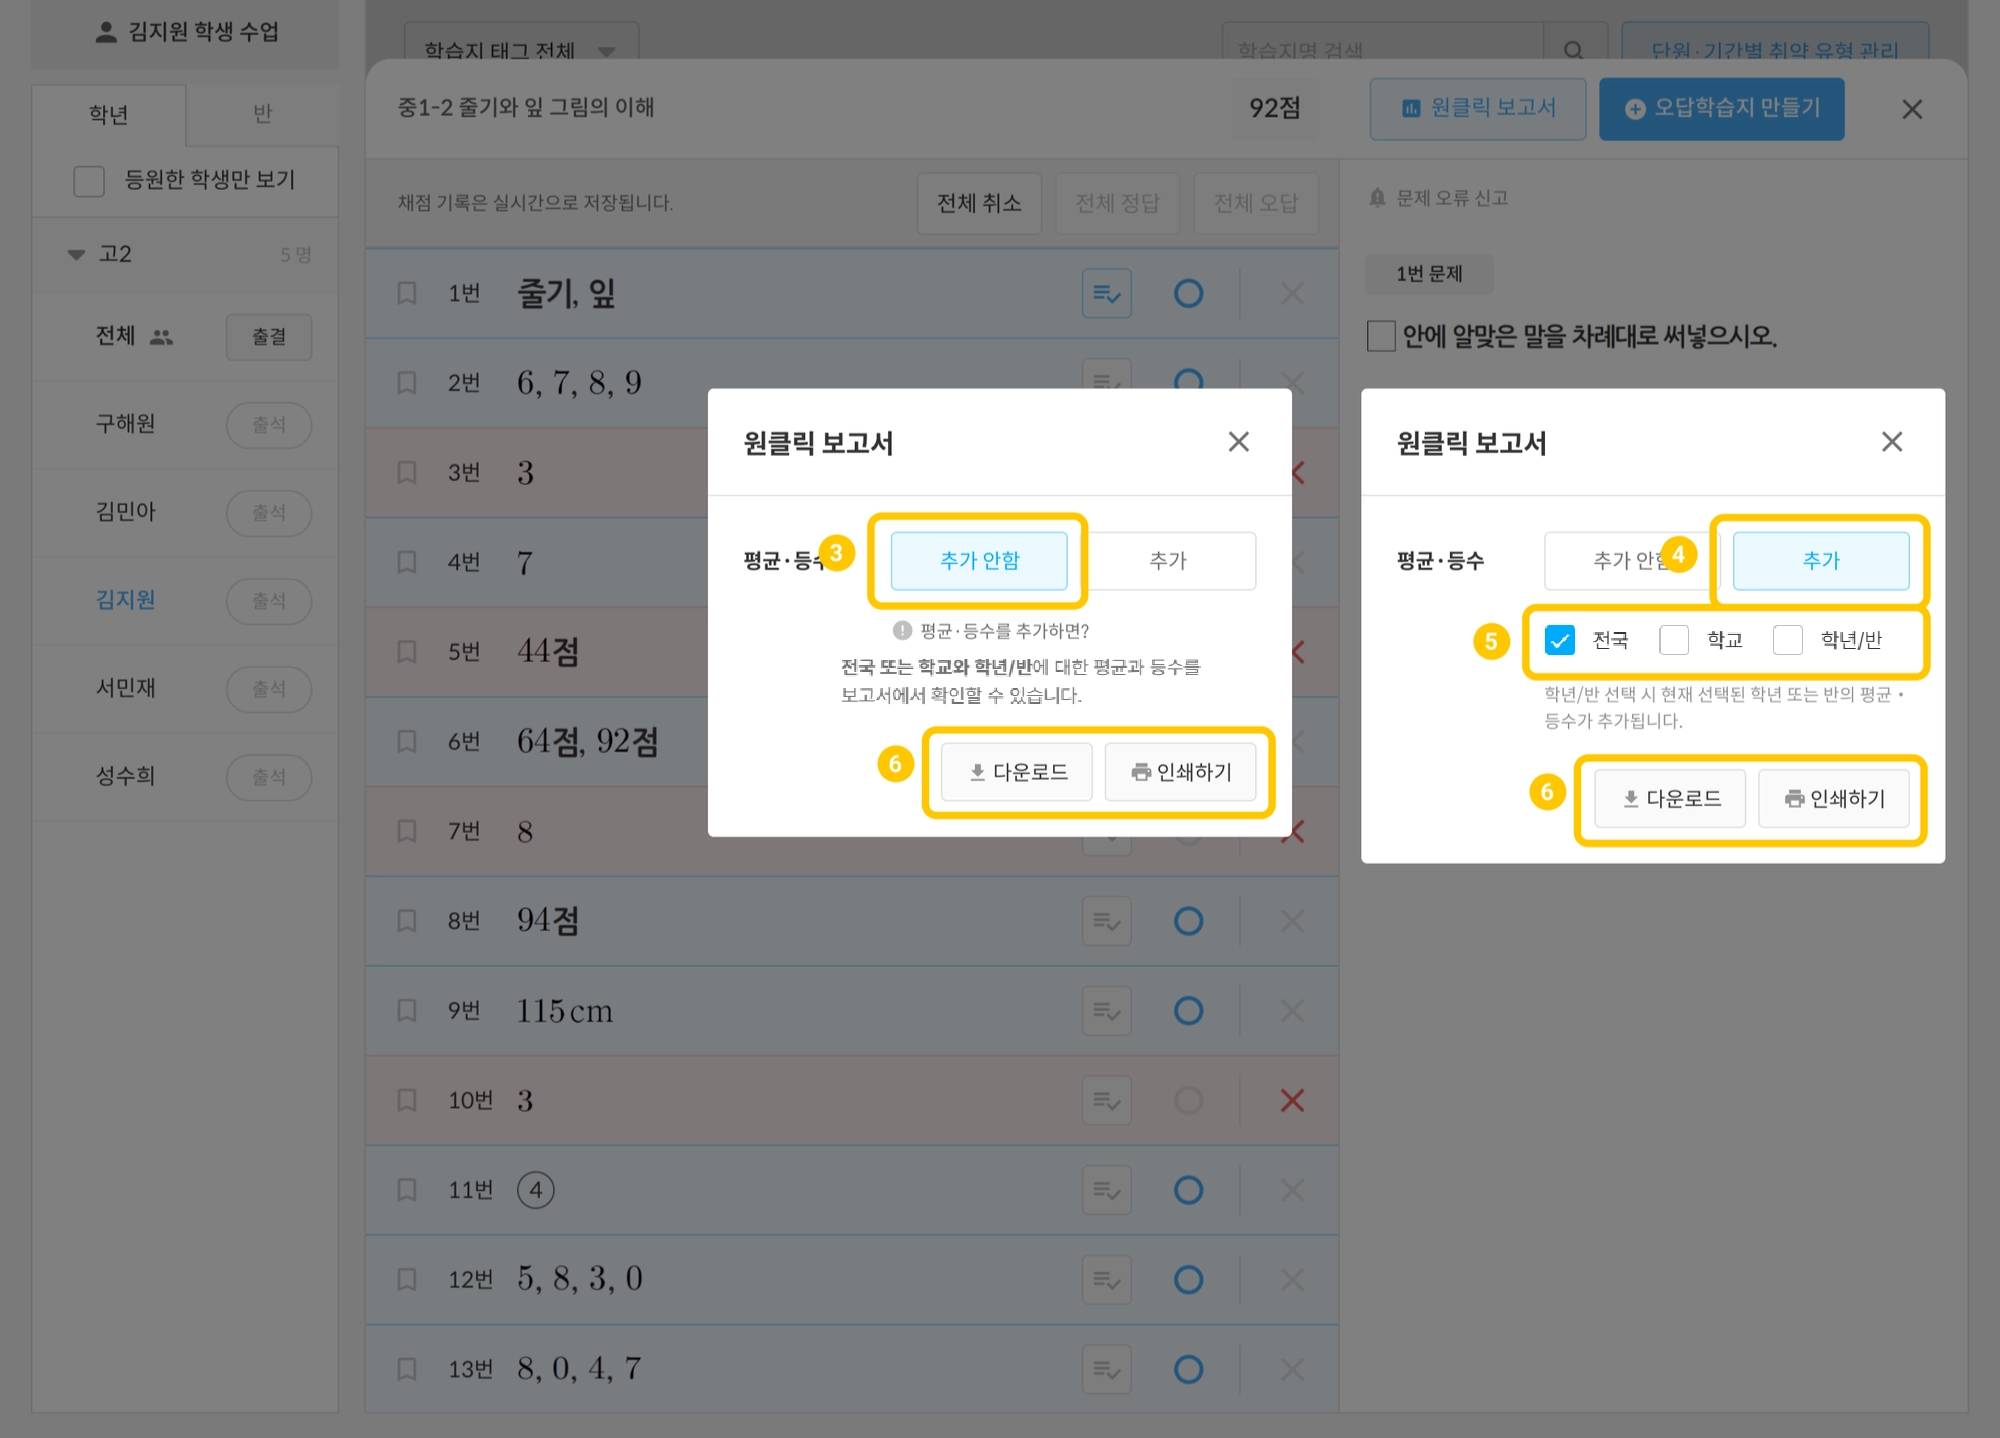
Task: Open the answer-detail icon for question 13번
Action: (x=1106, y=1369)
